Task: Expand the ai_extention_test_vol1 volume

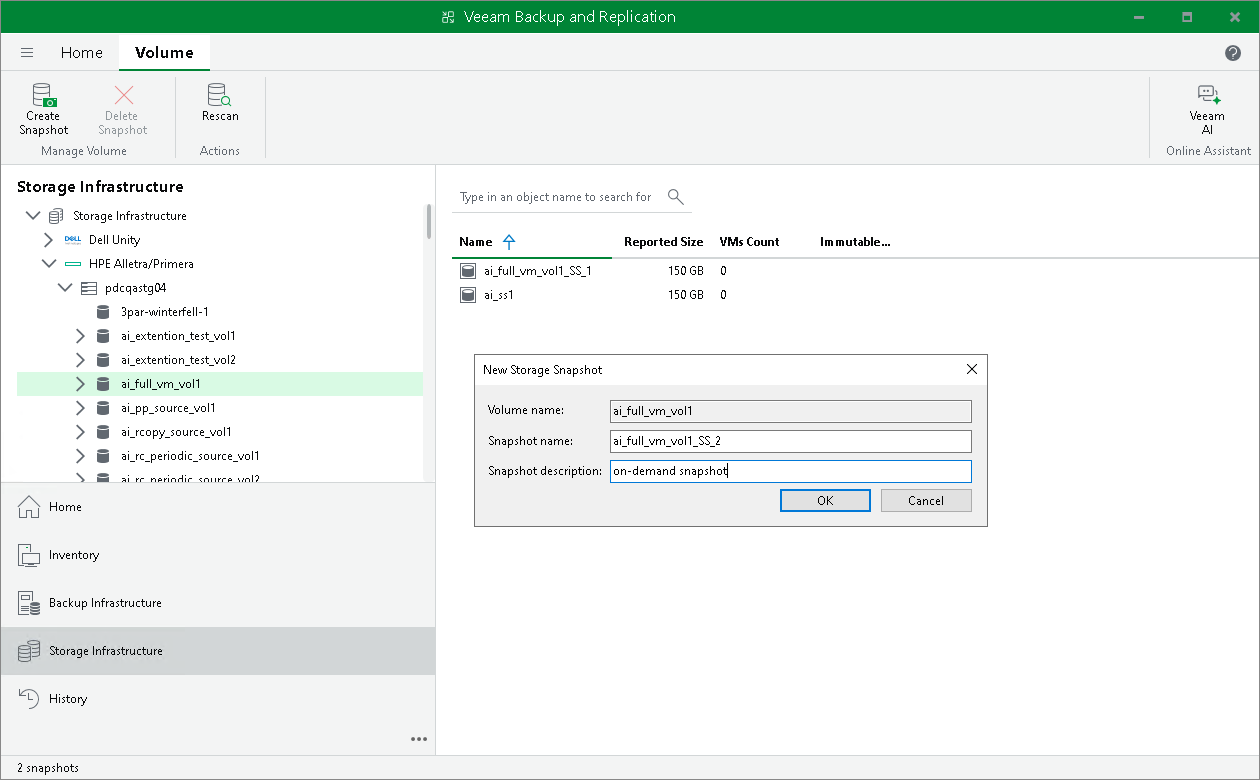Action: click(81, 336)
